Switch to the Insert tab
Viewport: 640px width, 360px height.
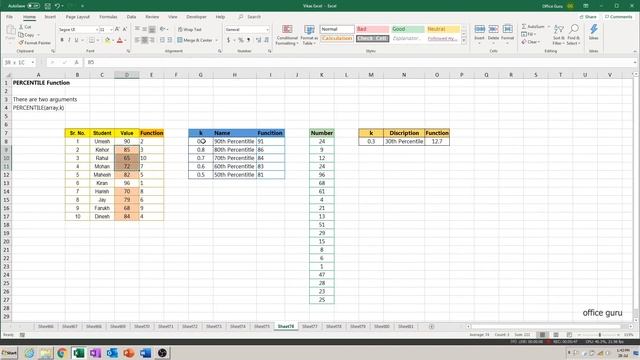(x=50, y=17)
